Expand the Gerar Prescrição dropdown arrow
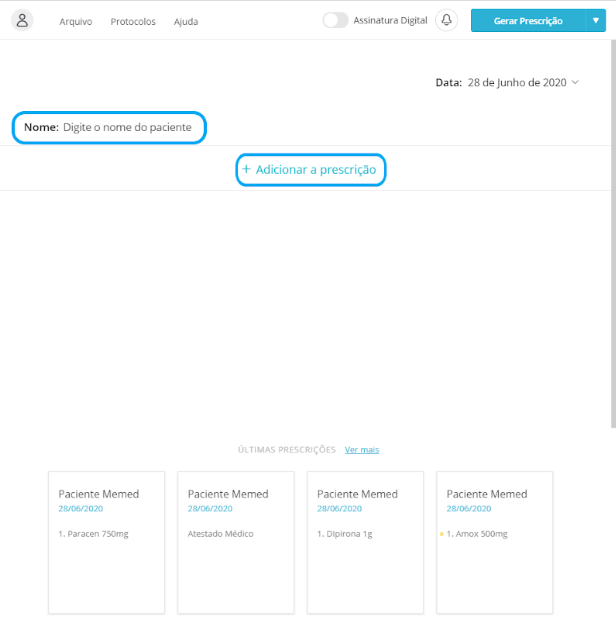 pyautogui.click(x=595, y=21)
